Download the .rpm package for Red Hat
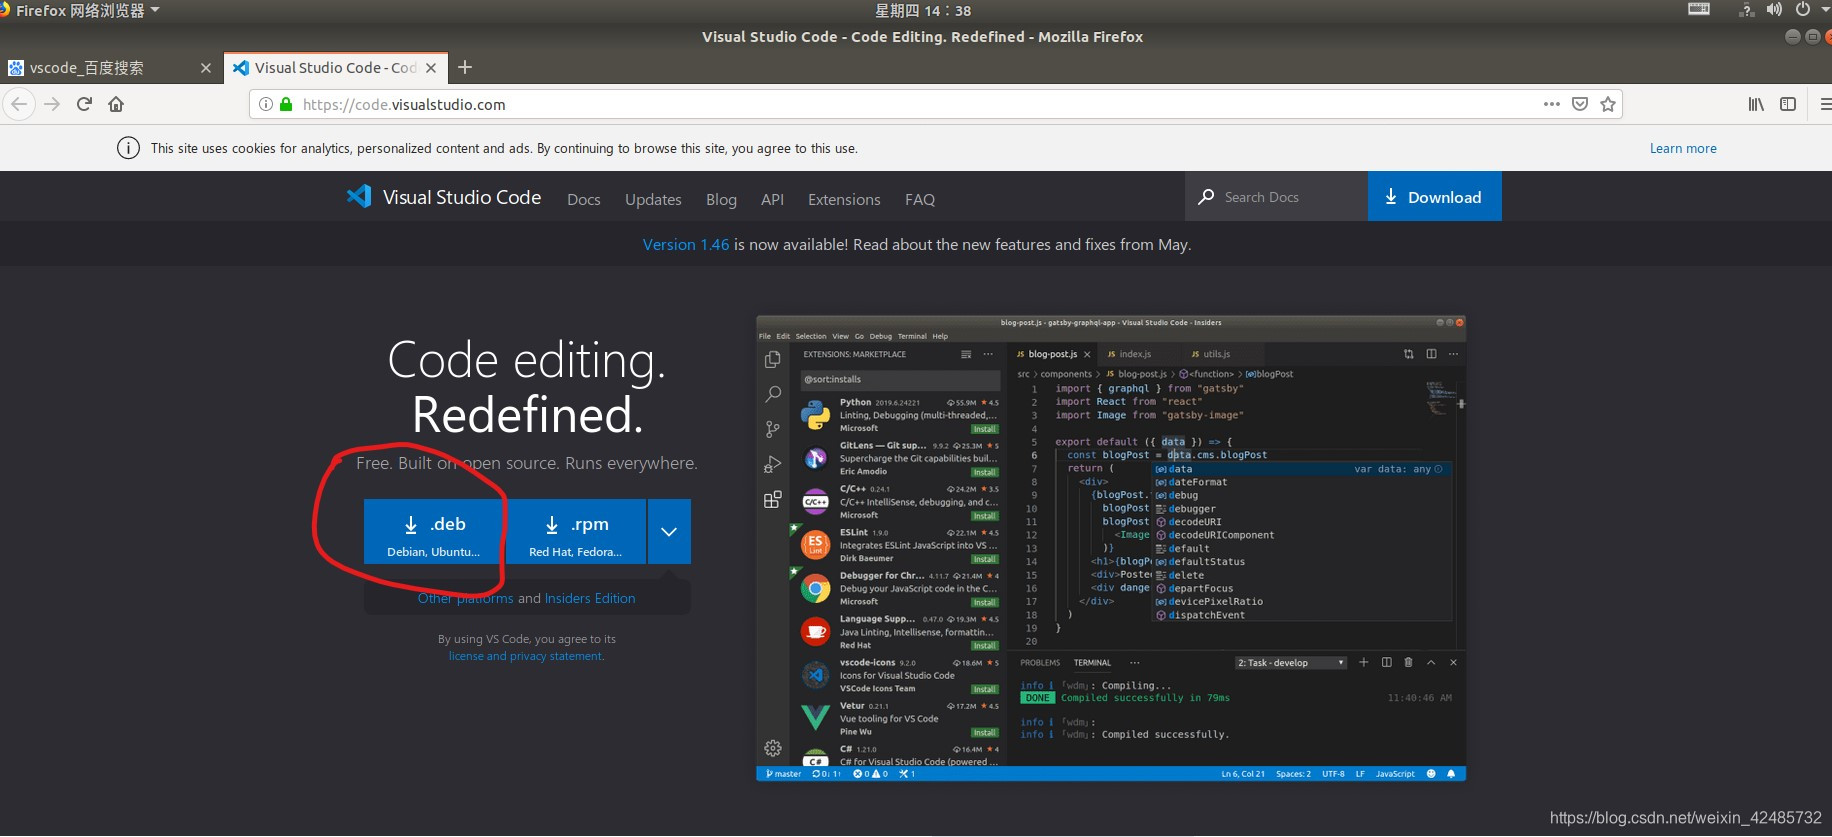 point(576,532)
